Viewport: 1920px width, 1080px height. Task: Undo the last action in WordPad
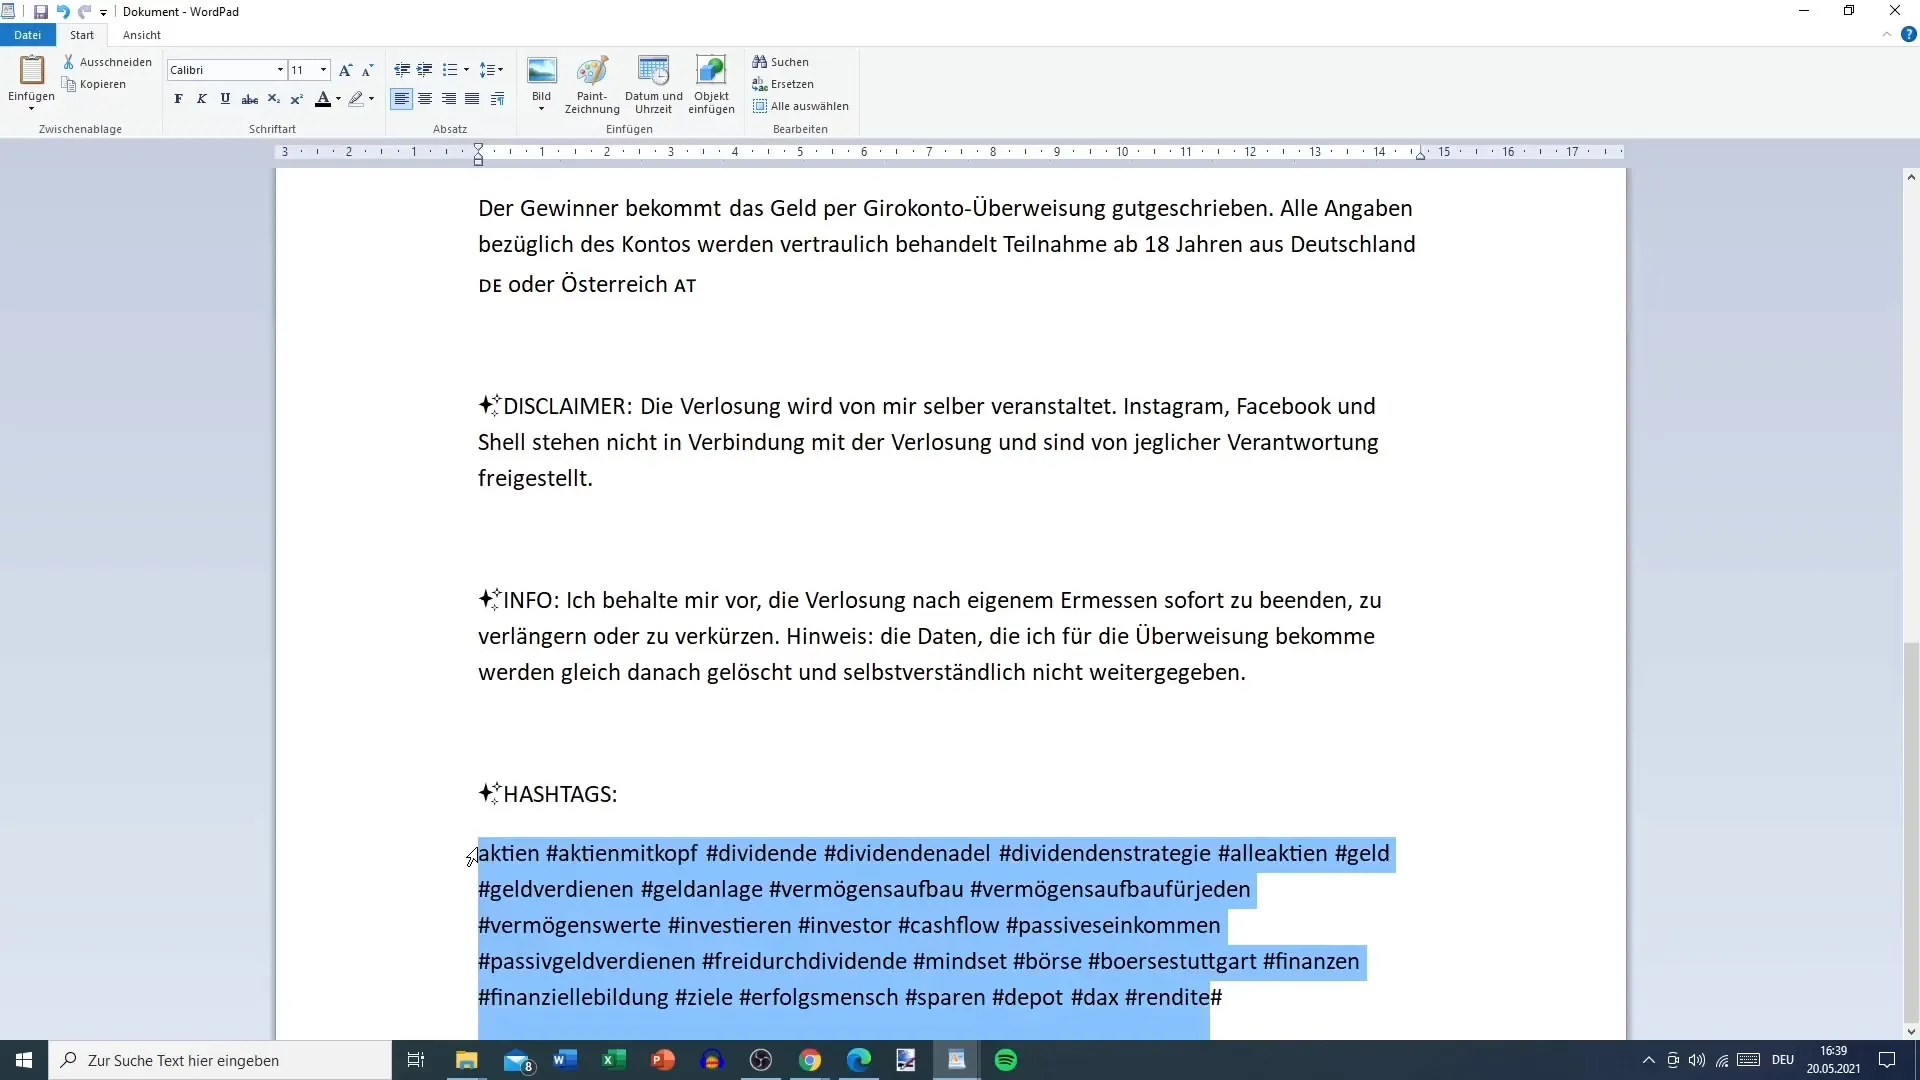(63, 12)
